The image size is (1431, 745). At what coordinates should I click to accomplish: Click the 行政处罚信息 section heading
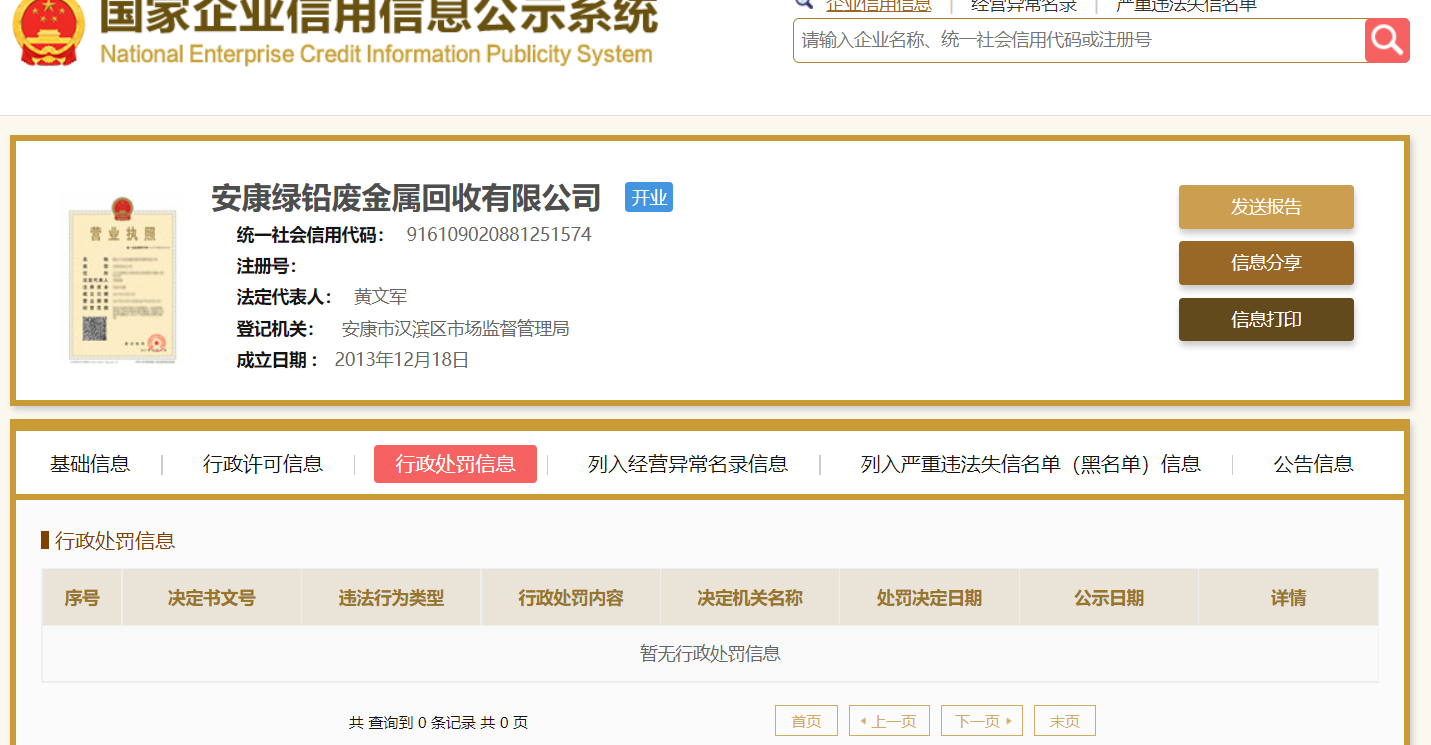115,541
